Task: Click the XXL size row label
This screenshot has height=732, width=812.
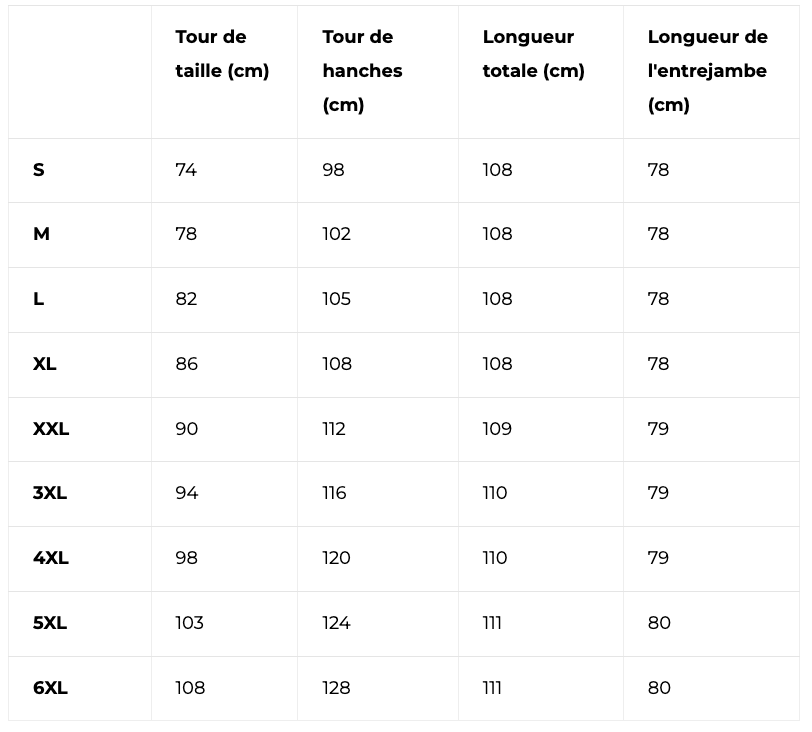Action: click(51, 429)
